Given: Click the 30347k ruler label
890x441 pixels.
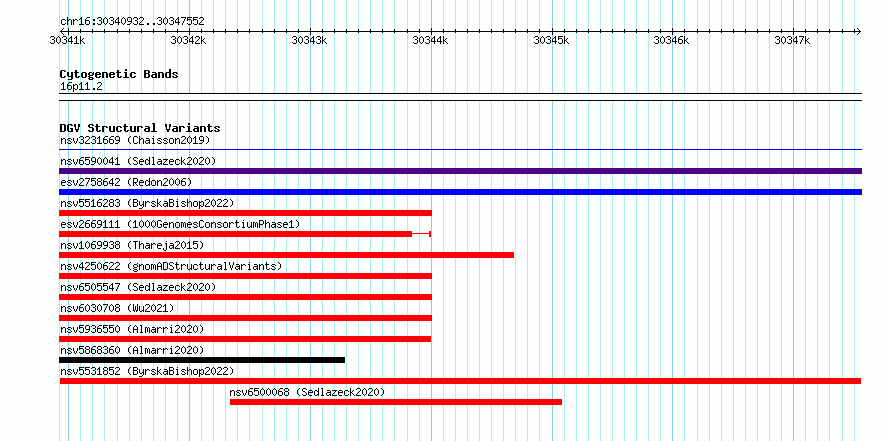Looking at the screenshot, I should point(793,40).
